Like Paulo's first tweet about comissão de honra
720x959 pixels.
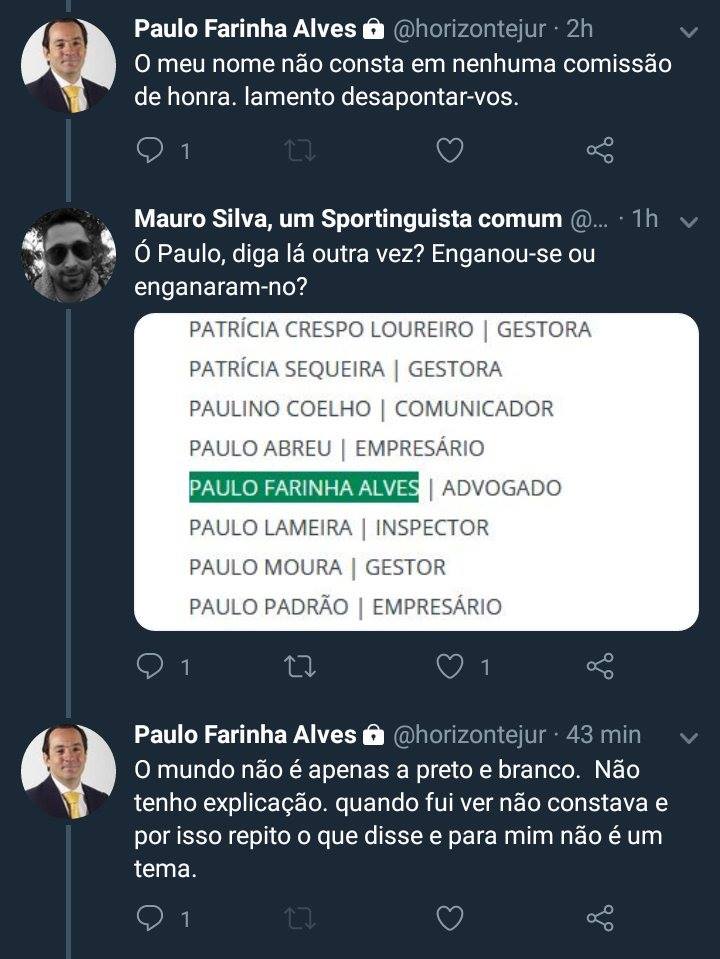(451, 151)
